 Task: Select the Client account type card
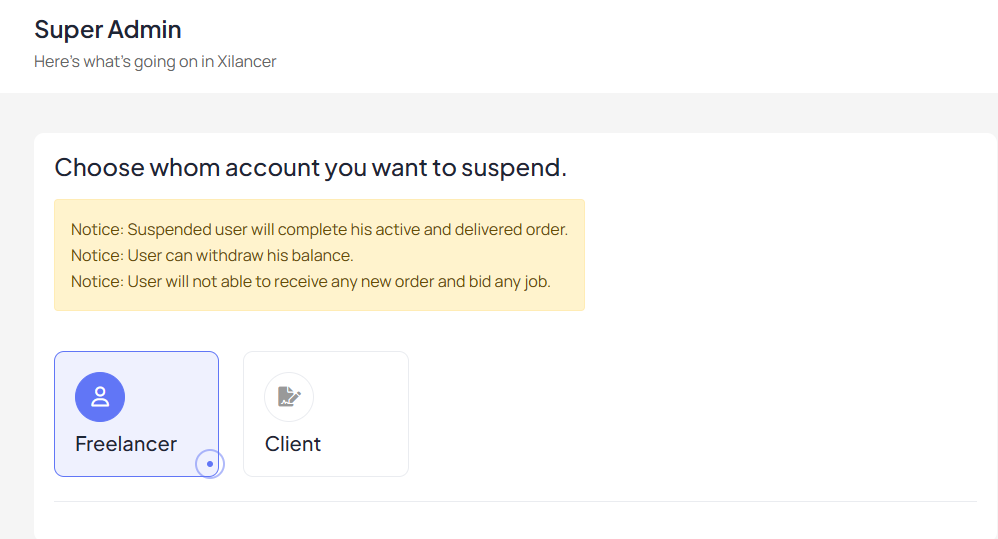[326, 414]
